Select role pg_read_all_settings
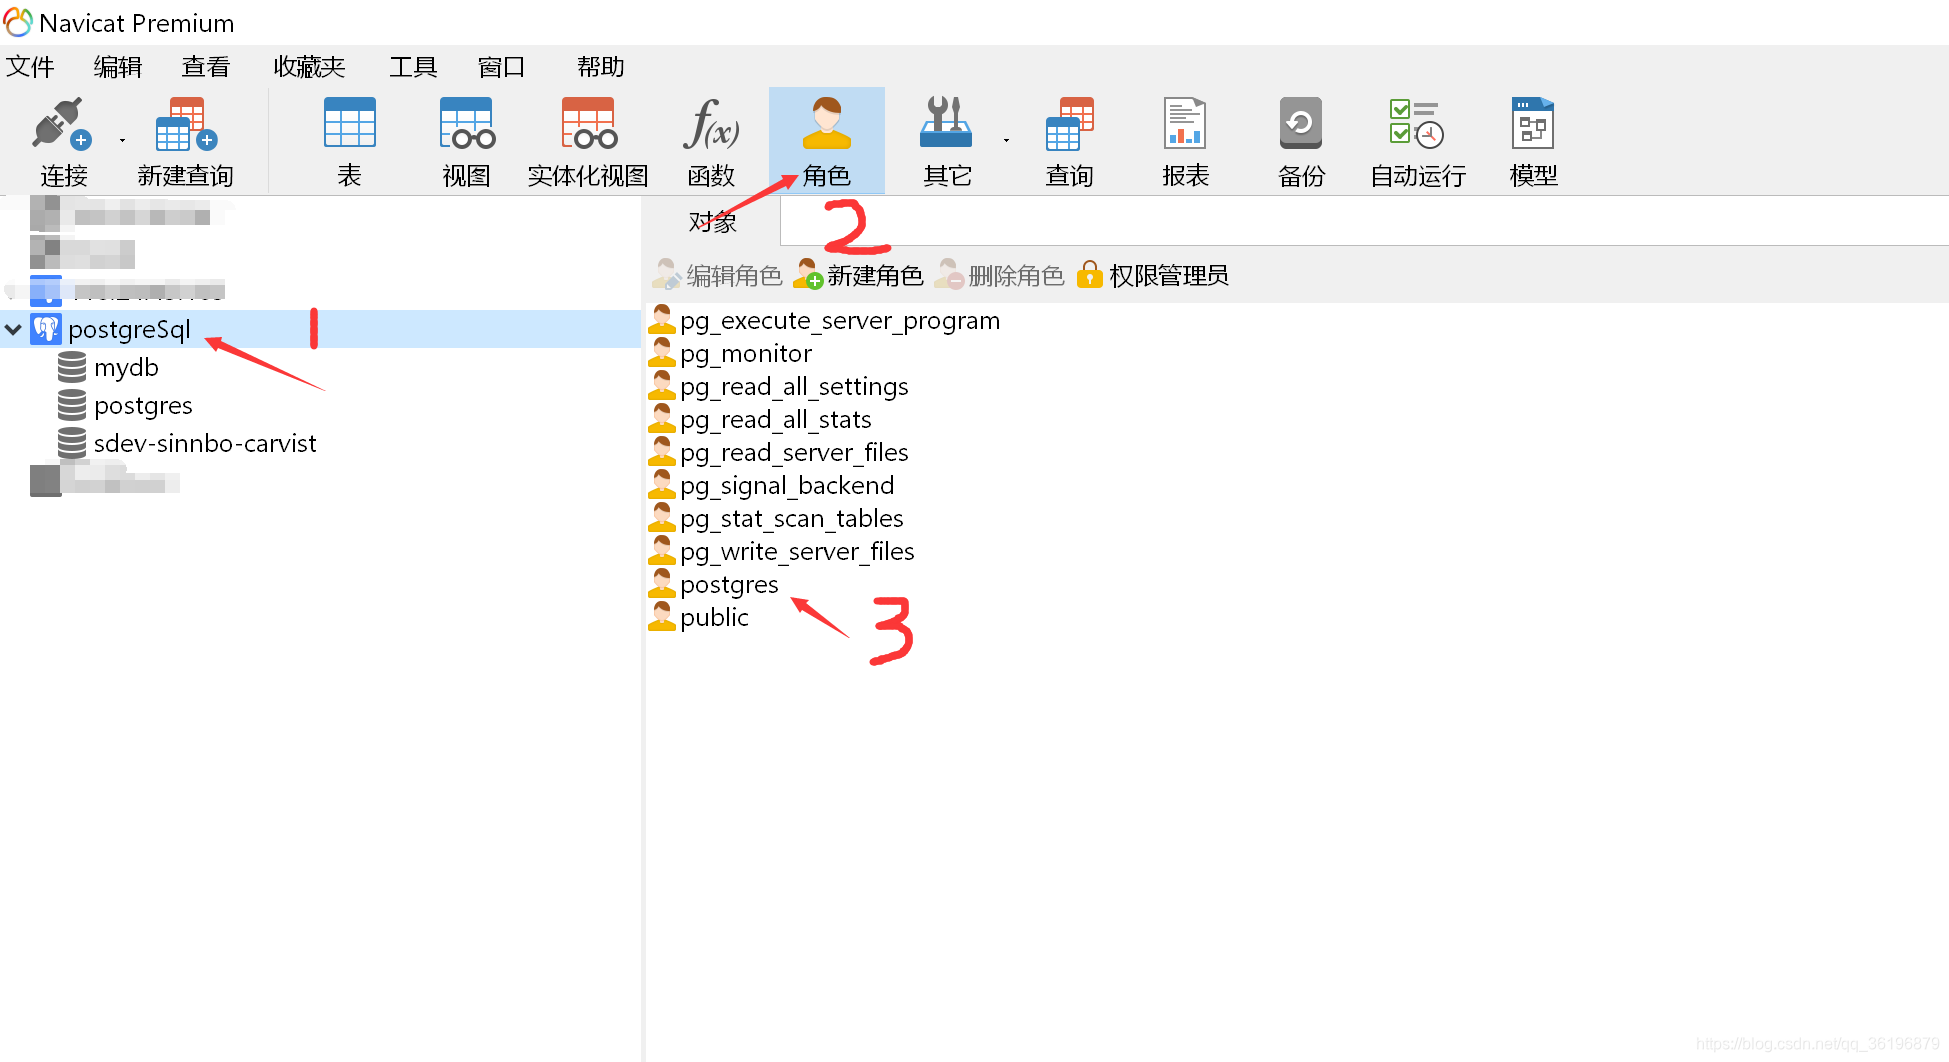Image resolution: width=1949 pixels, height=1062 pixels. tap(794, 386)
